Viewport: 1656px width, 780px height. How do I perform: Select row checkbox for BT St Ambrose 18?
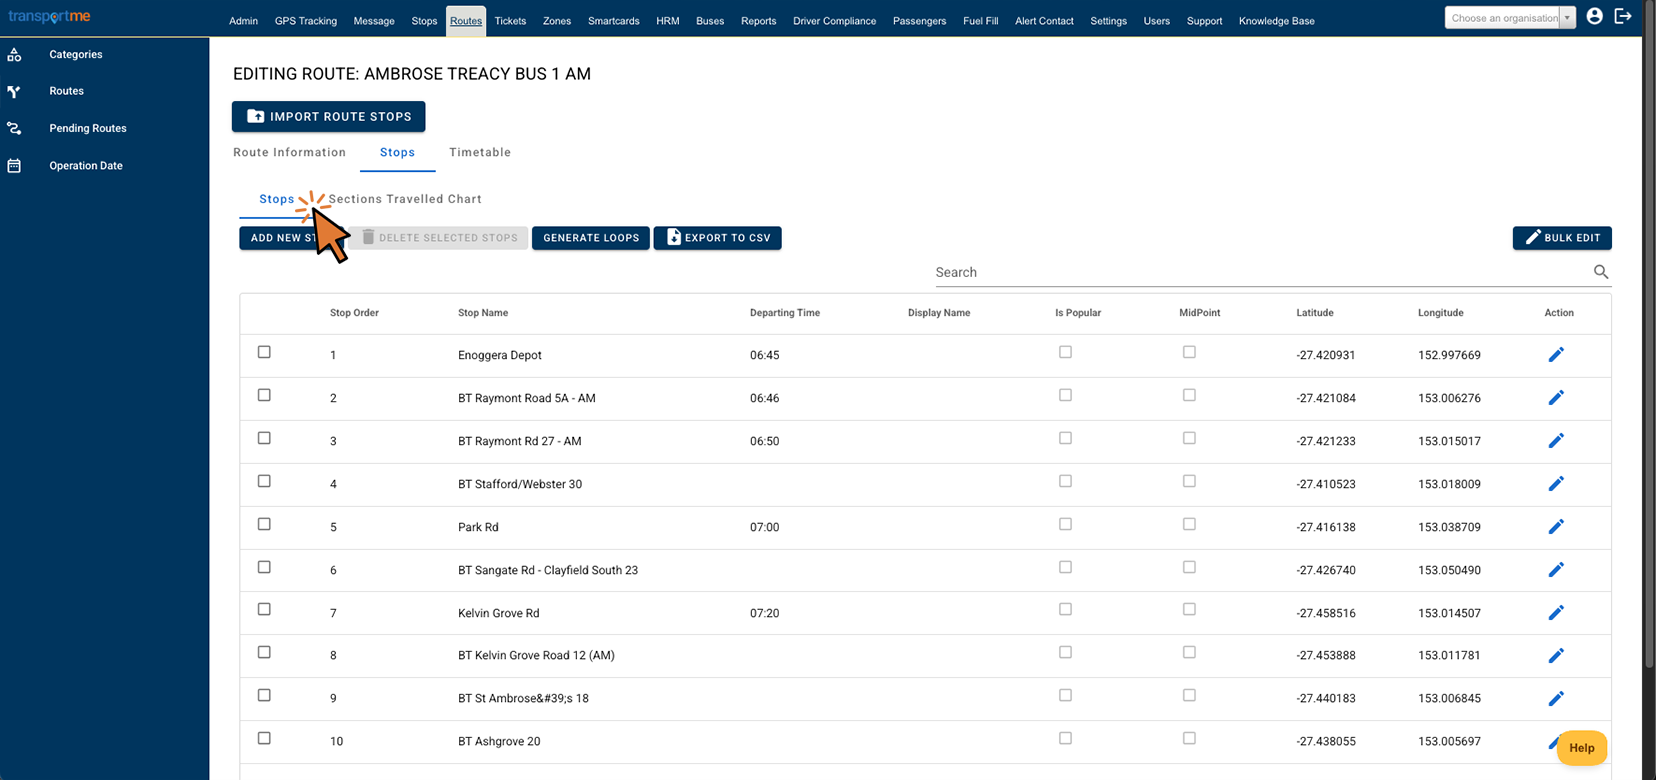(264, 695)
